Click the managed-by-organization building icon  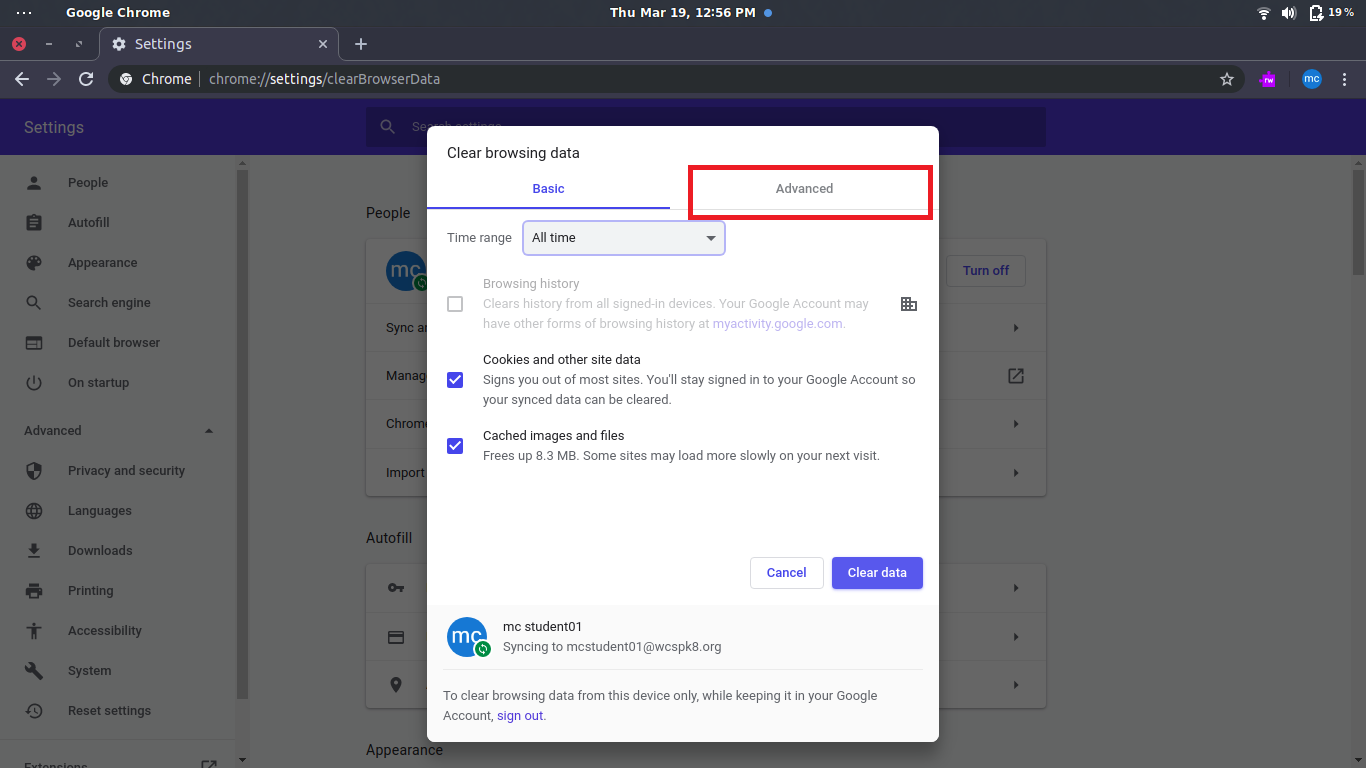(909, 304)
